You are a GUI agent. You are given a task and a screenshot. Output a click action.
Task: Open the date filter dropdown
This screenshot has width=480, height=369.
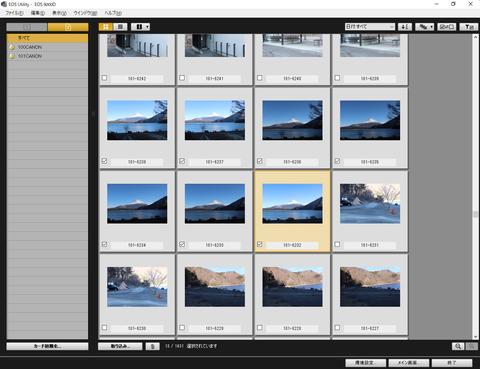pos(370,27)
